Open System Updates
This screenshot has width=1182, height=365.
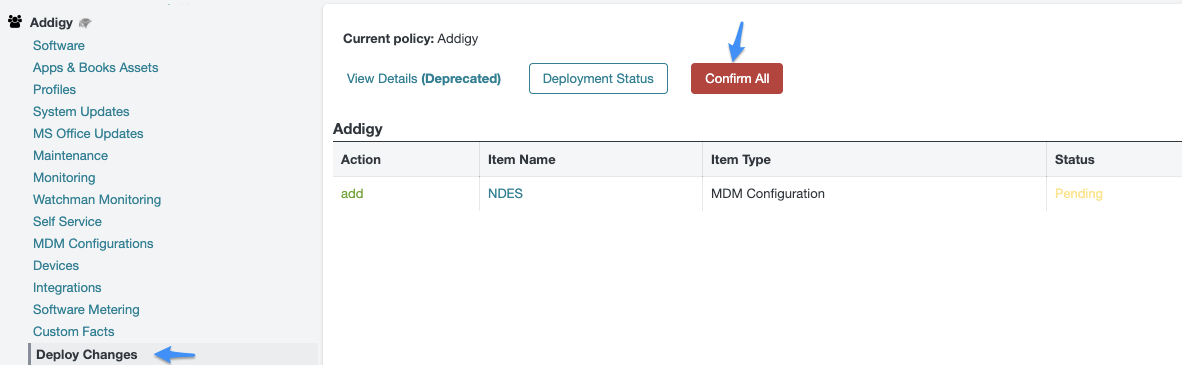[x=81, y=112]
